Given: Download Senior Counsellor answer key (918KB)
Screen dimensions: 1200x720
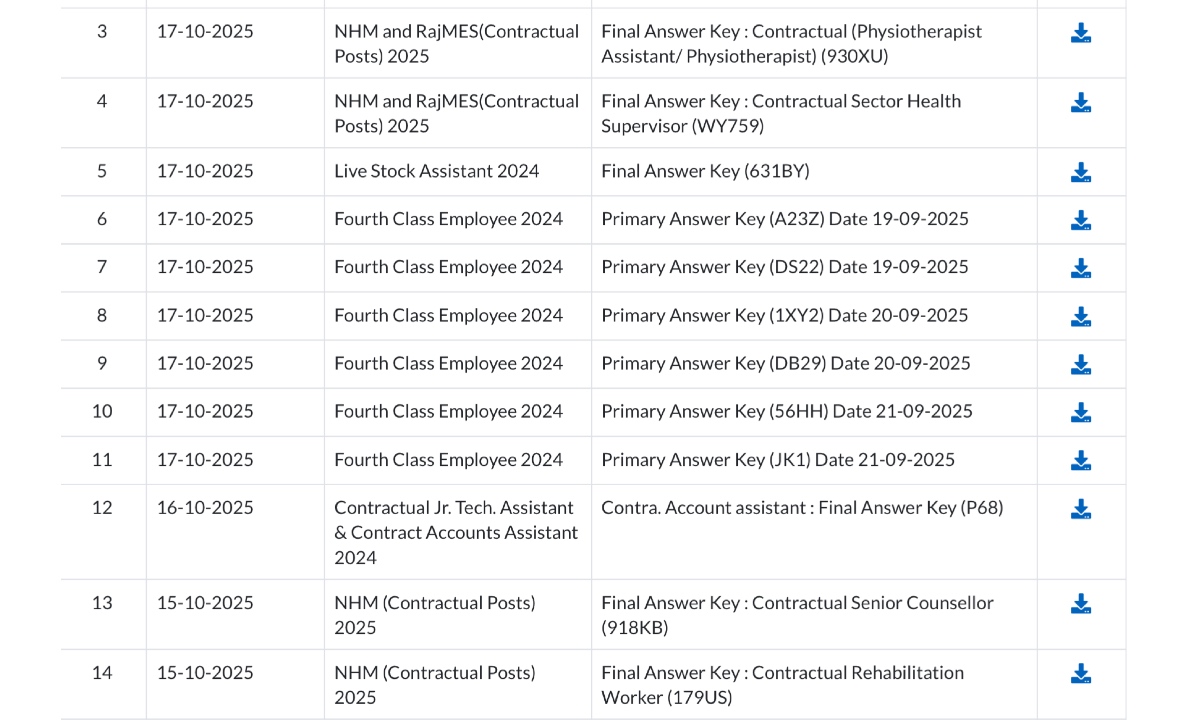Looking at the screenshot, I should coord(1080,605).
